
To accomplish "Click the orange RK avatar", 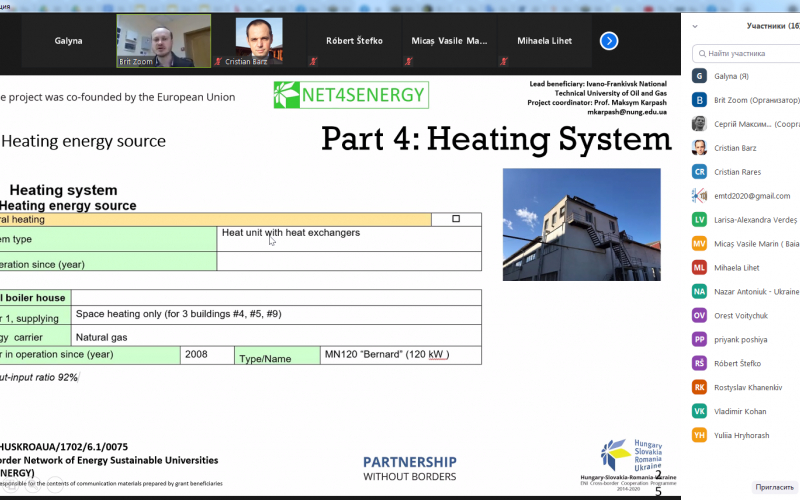I will coord(699,388).
